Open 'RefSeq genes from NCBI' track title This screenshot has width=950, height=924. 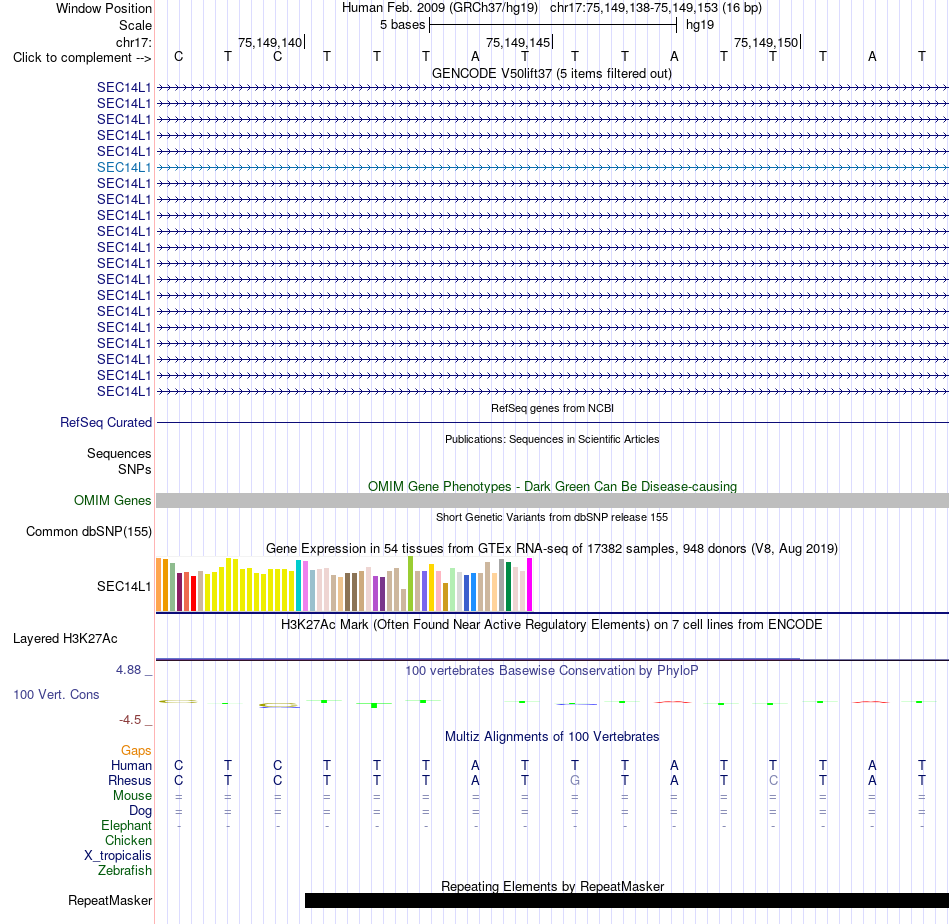tap(552, 408)
